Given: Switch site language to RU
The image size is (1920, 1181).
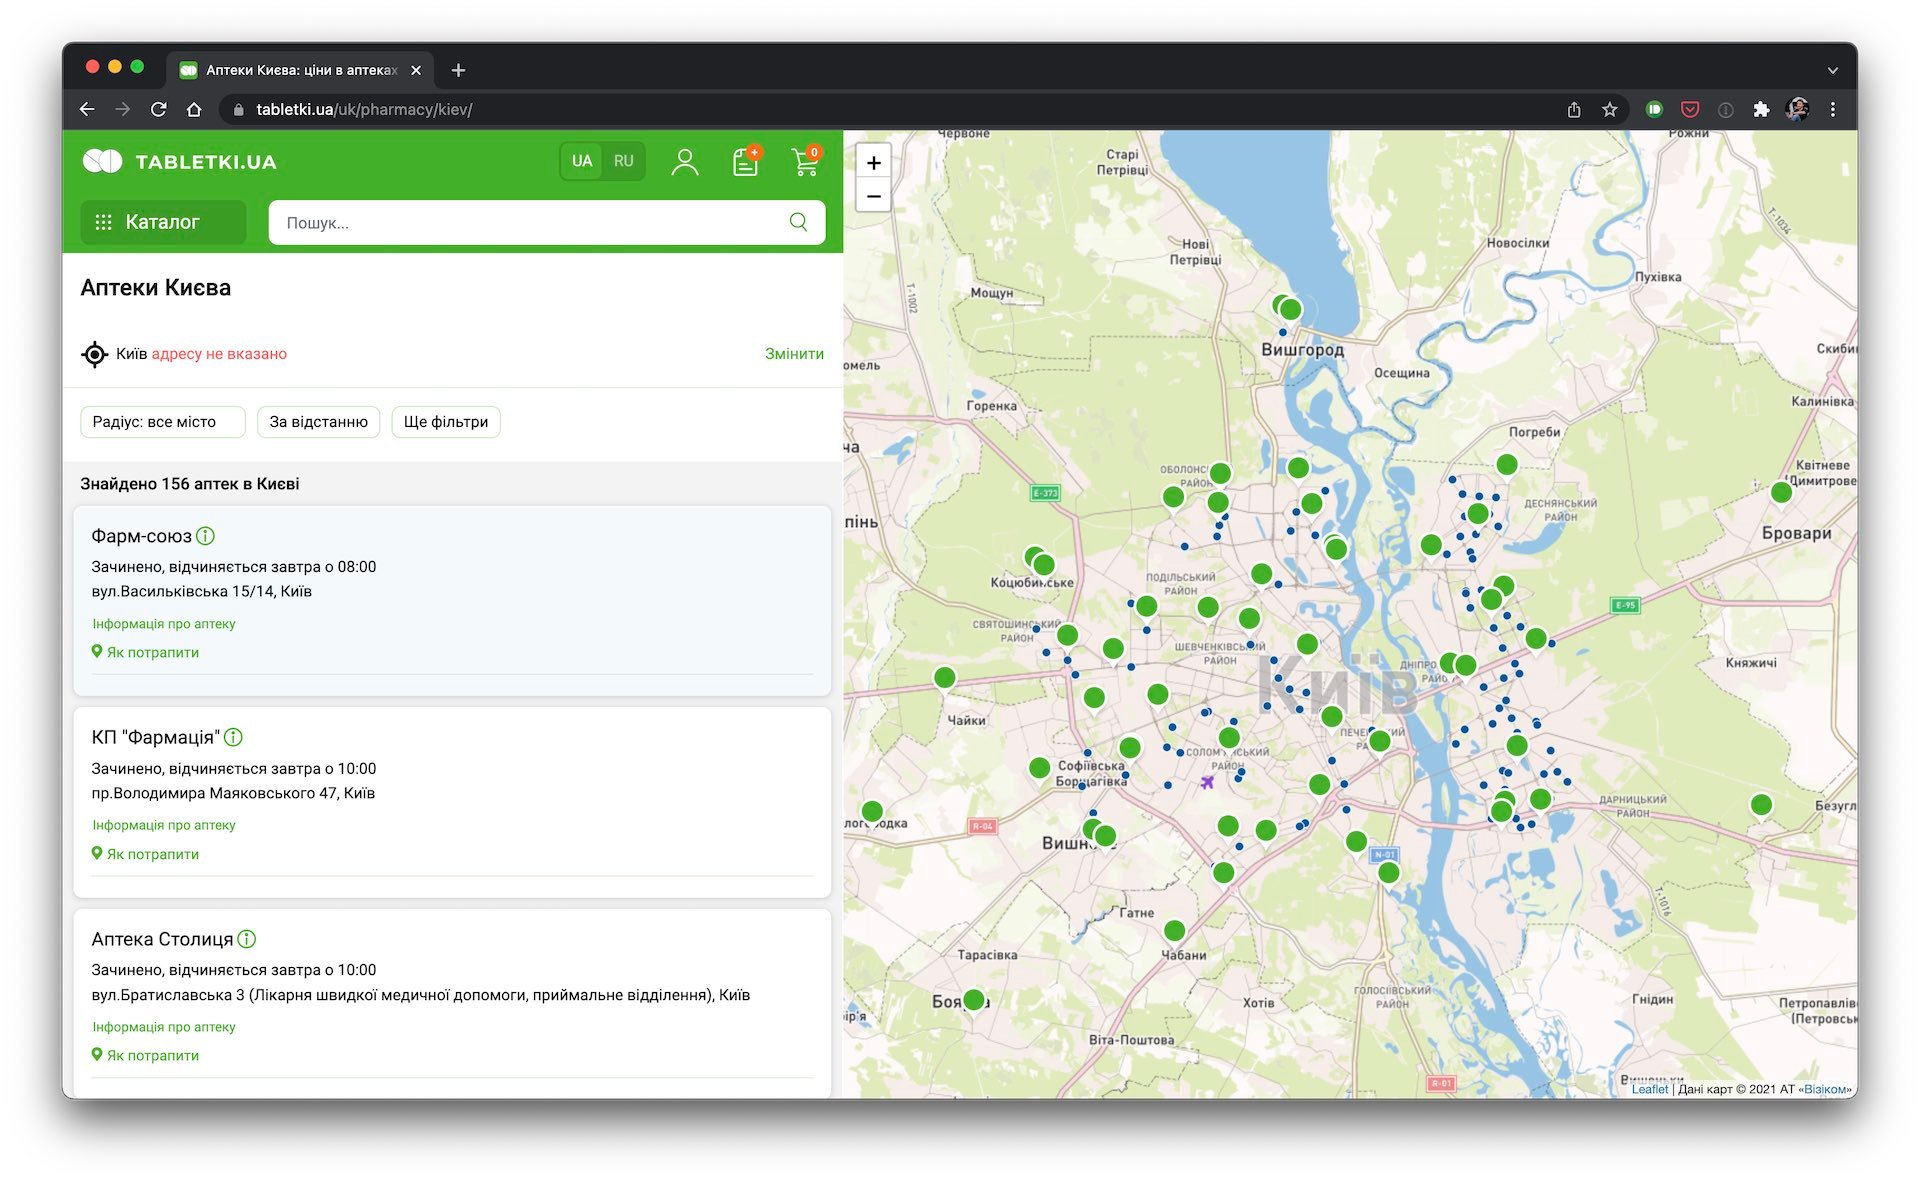Looking at the screenshot, I should tap(623, 161).
